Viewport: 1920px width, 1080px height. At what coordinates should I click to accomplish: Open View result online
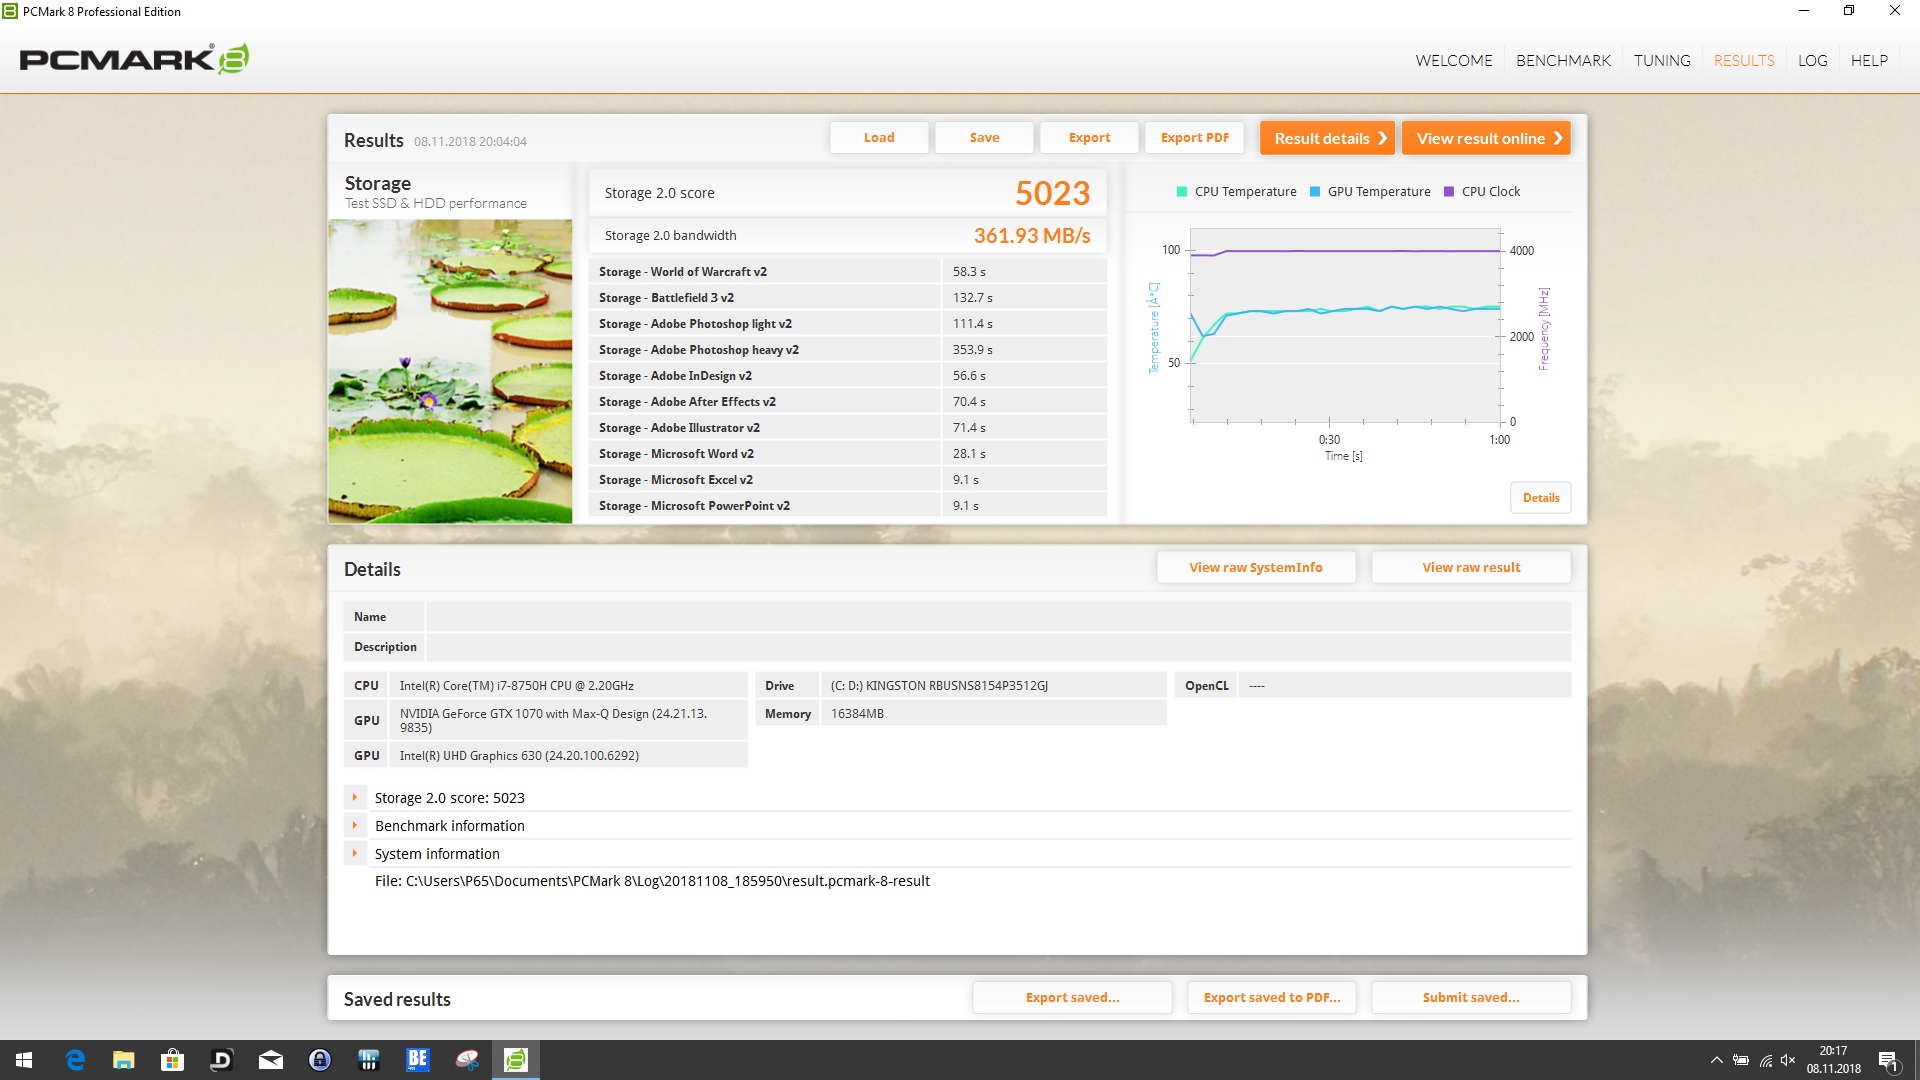click(1486, 138)
